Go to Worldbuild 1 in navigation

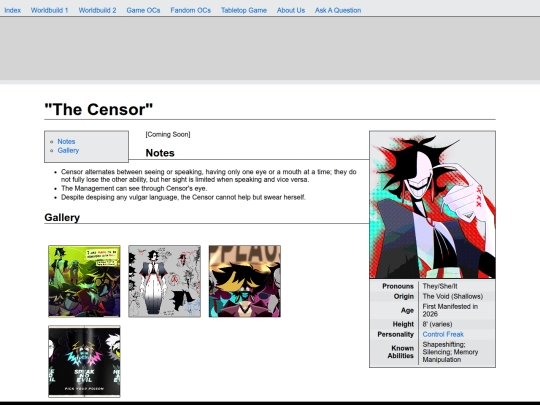point(50,10)
